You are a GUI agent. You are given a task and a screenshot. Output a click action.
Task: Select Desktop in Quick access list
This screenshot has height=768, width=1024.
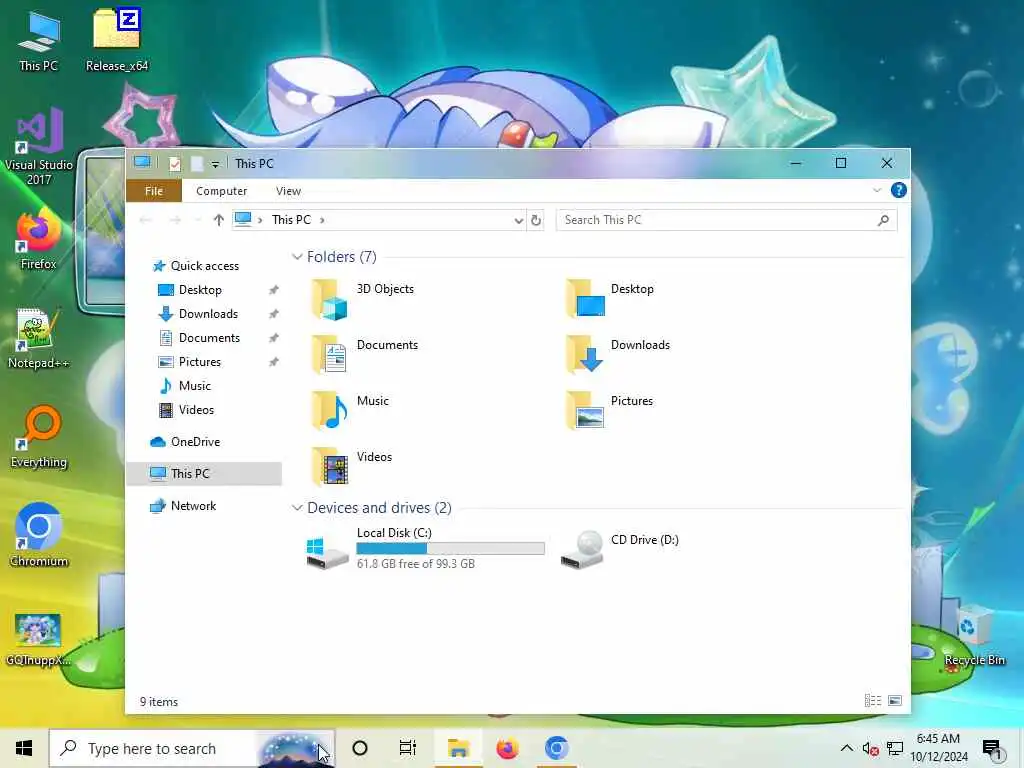[200, 290]
